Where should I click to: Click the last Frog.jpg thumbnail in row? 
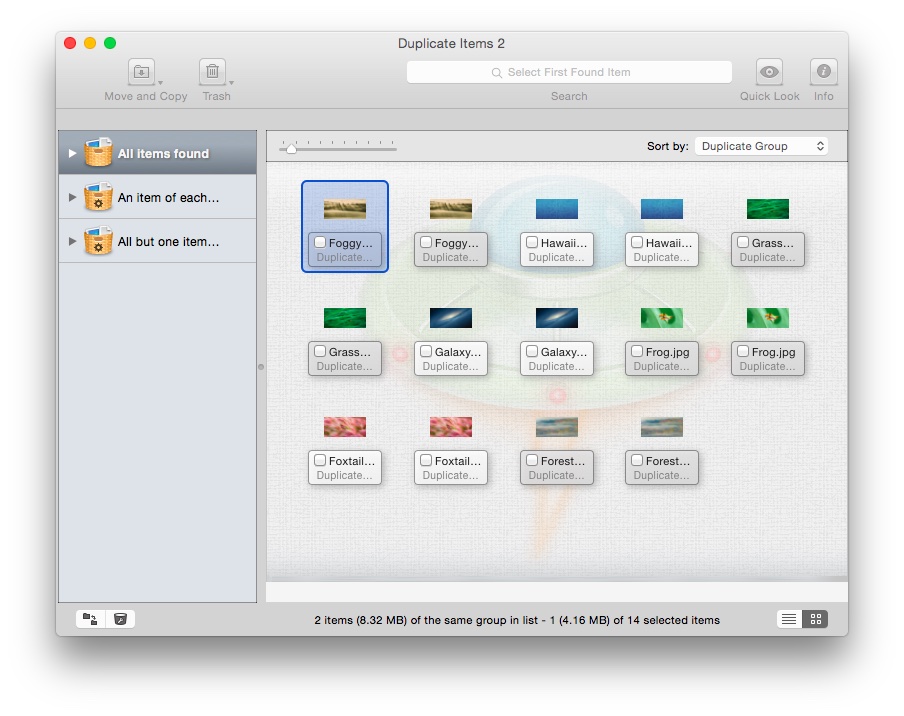pyautogui.click(x=767, y=318)
